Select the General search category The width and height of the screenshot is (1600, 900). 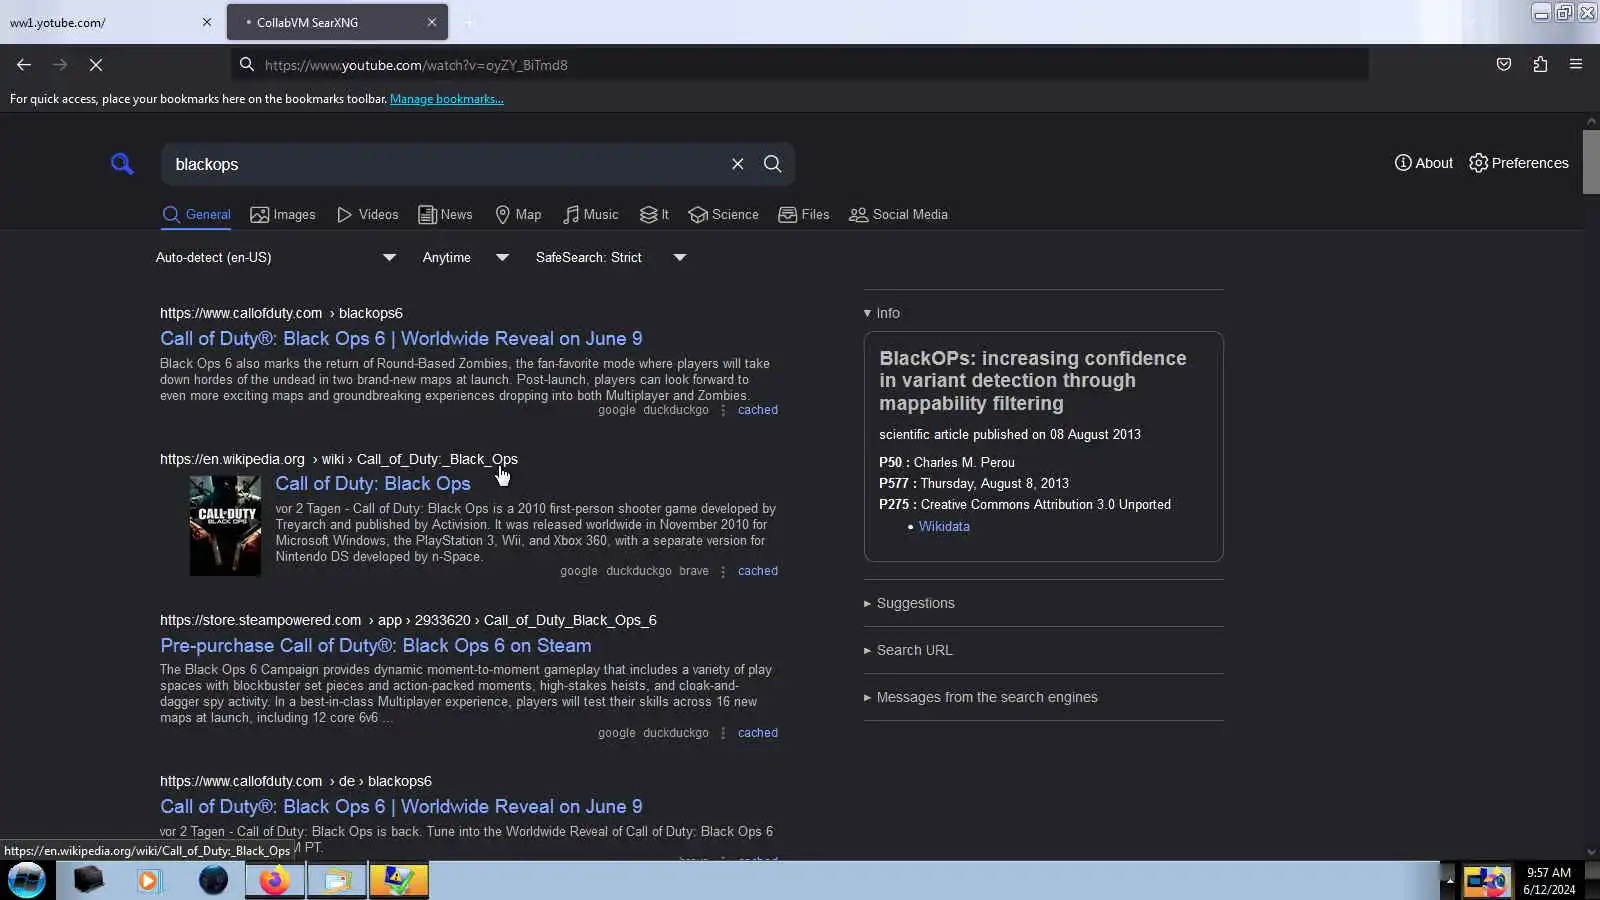coord(197,215)
